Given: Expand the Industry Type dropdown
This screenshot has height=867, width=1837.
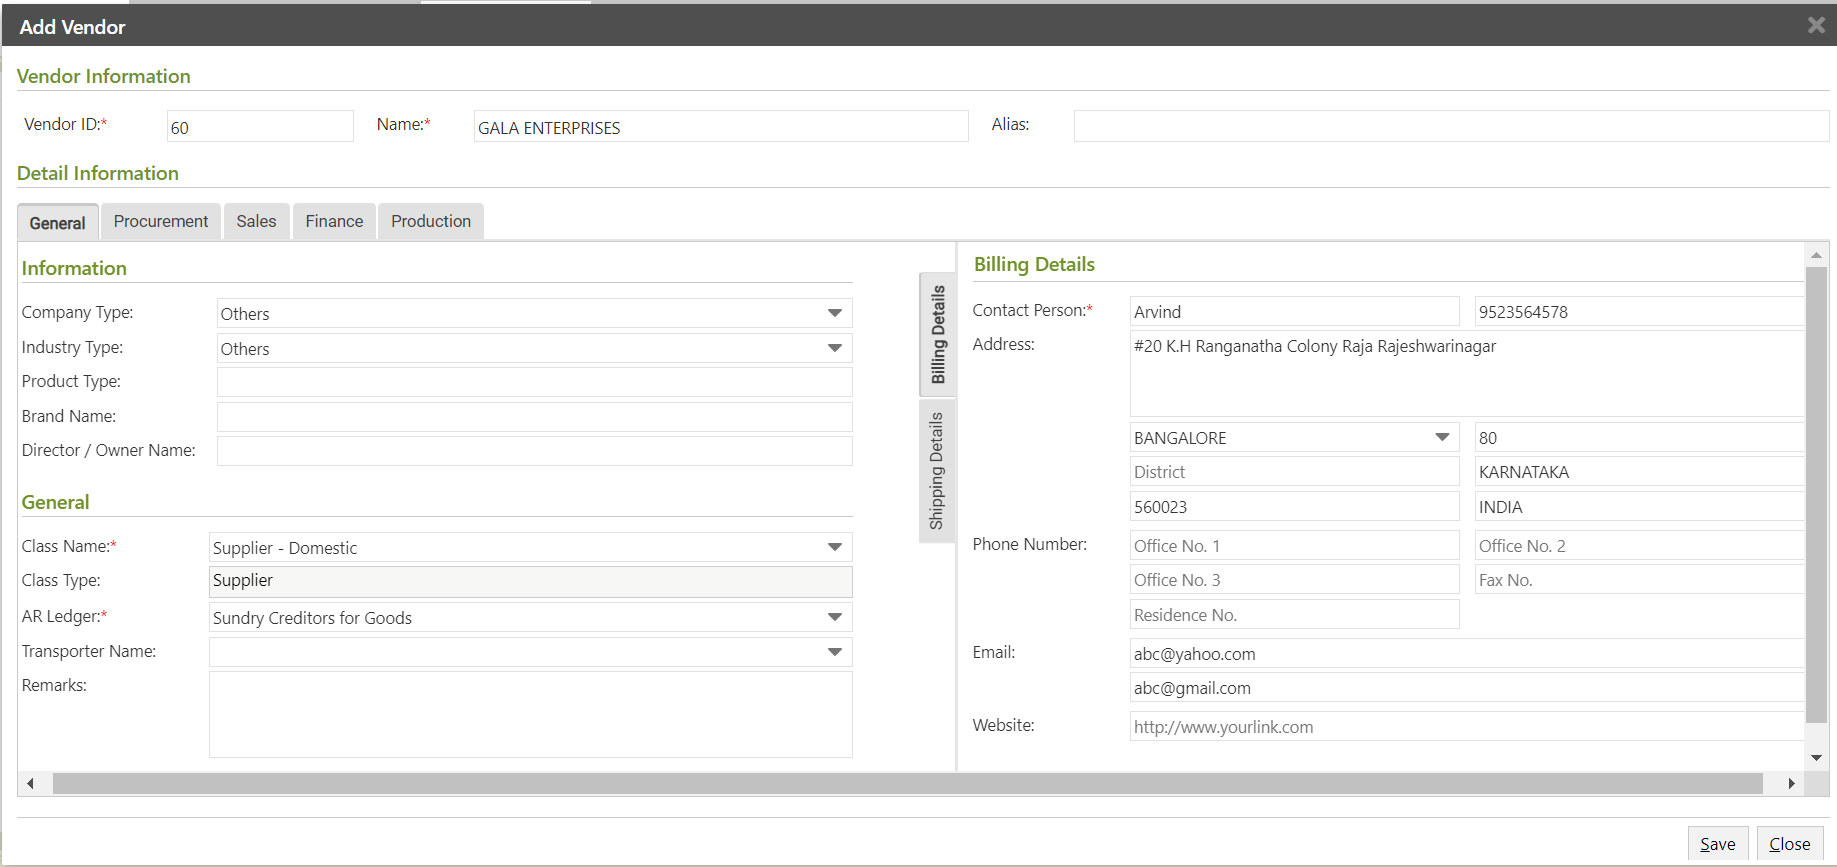Looking at the screenshot, I should pos(835,348).
